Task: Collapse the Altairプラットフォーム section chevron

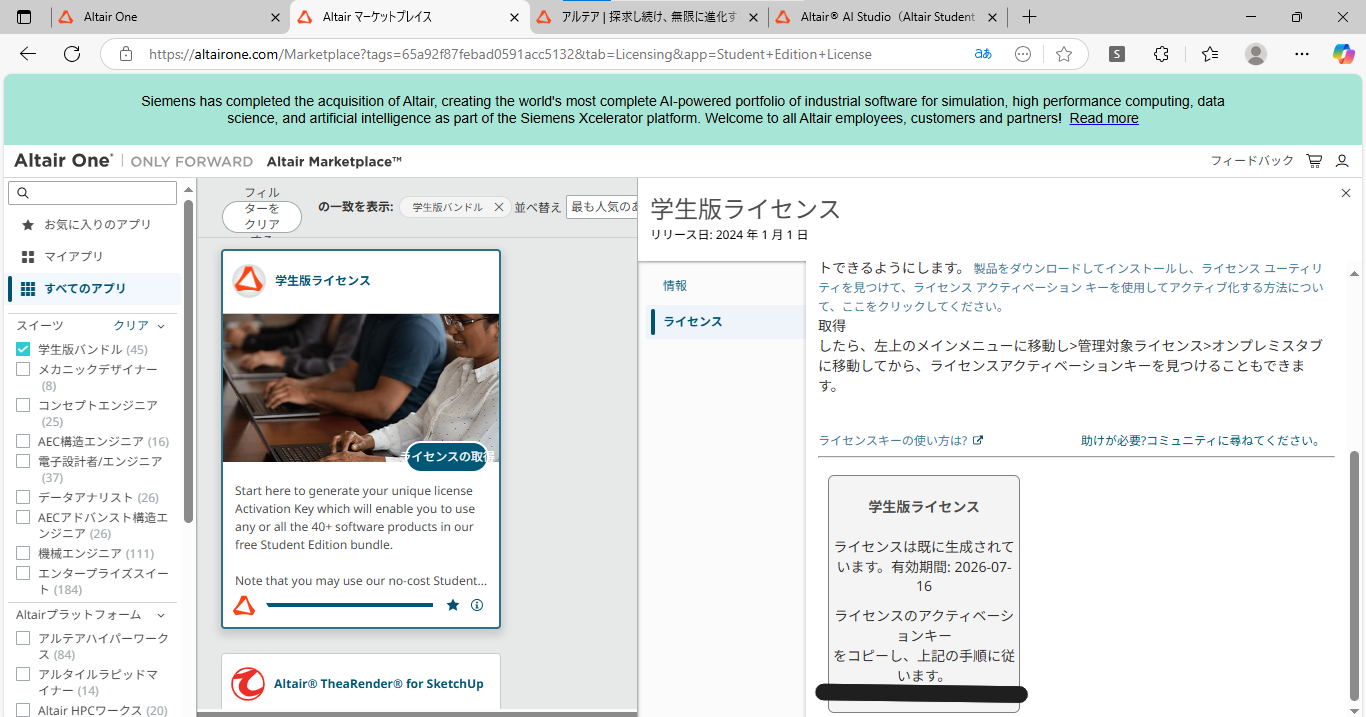Action: pos(161,615)
